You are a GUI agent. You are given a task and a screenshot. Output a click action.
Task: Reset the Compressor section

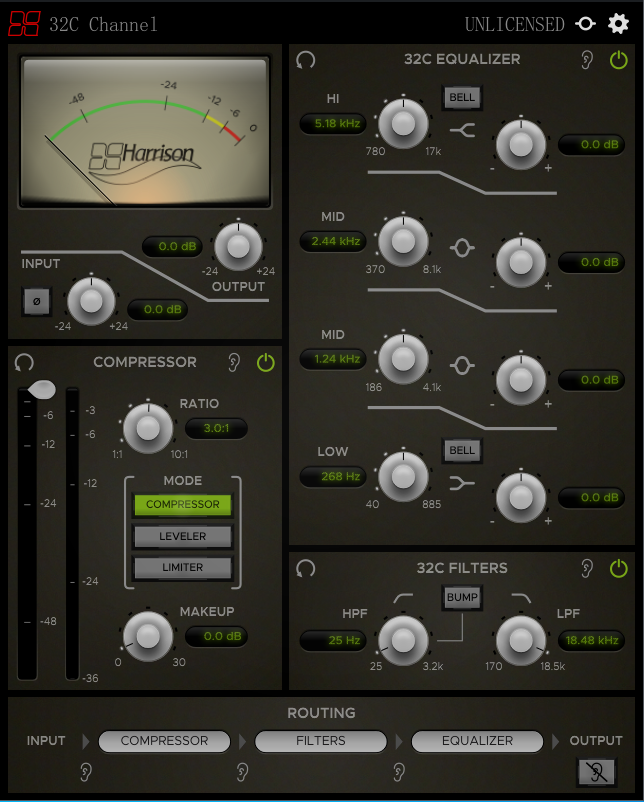(x=24, y=363)
